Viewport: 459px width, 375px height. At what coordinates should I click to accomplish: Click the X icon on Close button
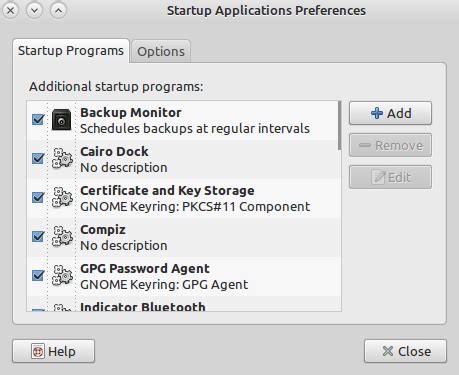click(x=388, y=351)
